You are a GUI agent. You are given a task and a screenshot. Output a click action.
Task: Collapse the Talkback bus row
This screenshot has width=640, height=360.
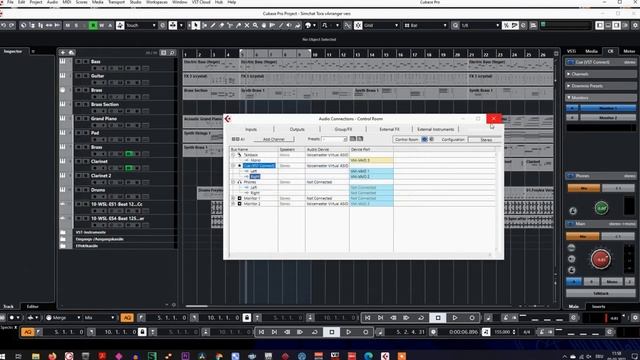point(233,155)
